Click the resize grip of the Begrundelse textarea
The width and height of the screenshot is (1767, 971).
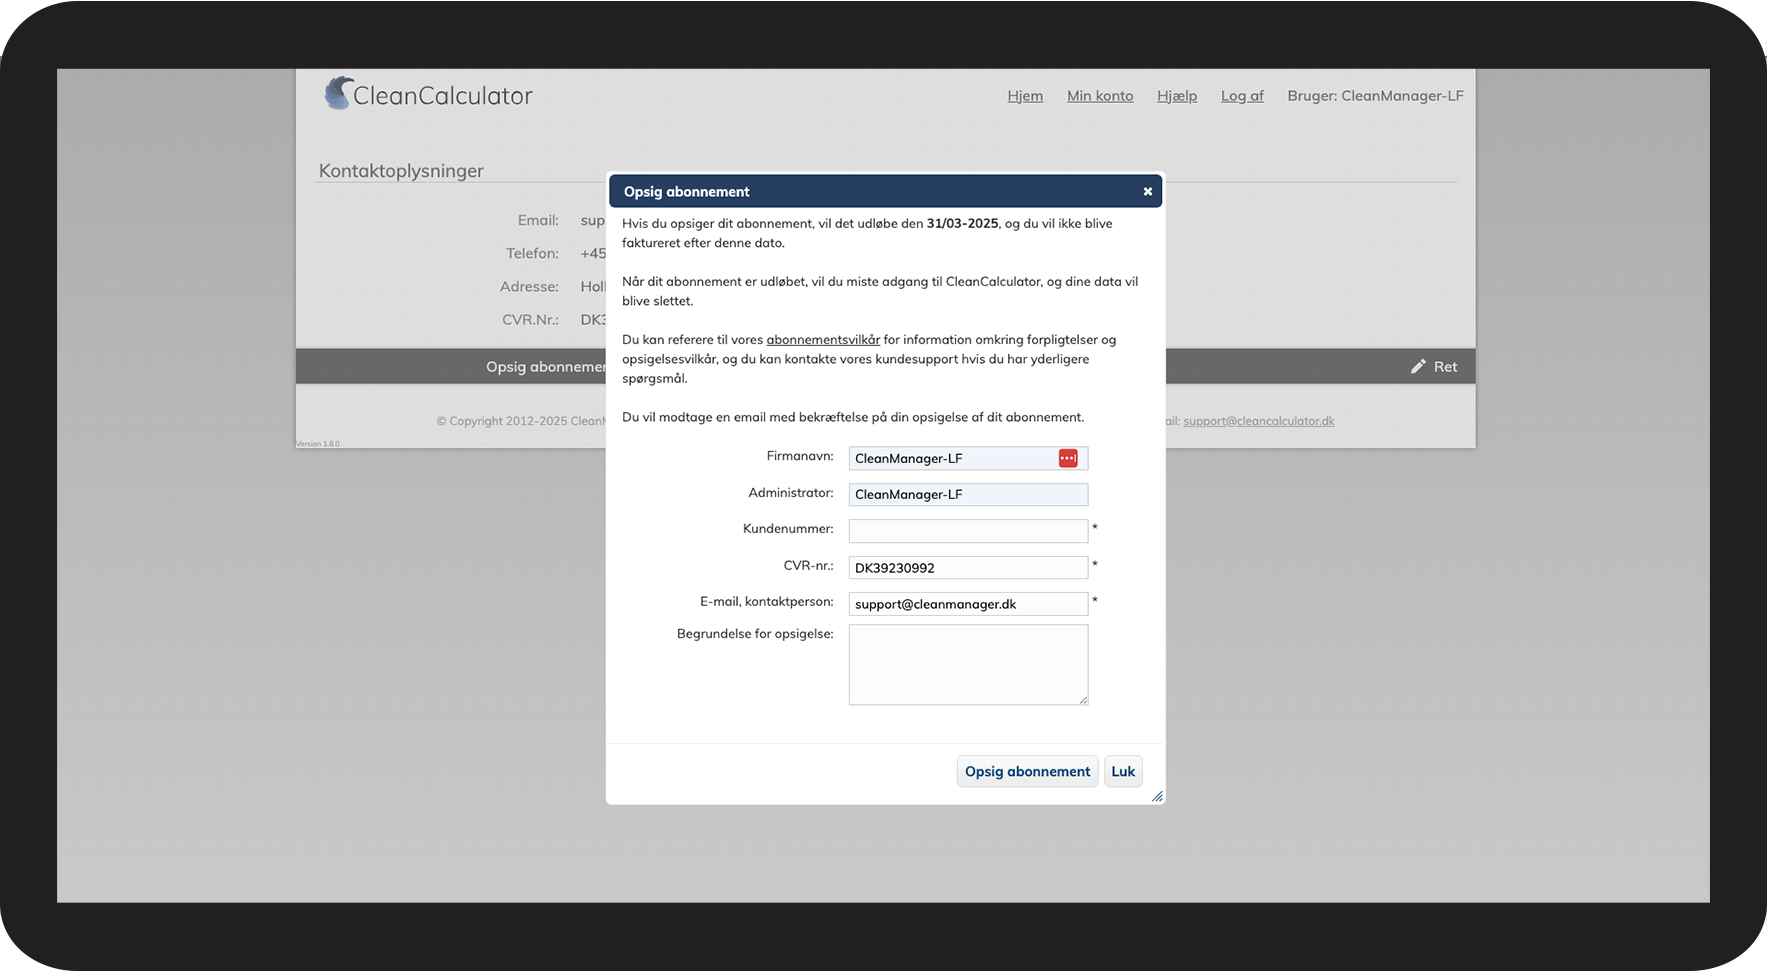tap(1083, 700)
